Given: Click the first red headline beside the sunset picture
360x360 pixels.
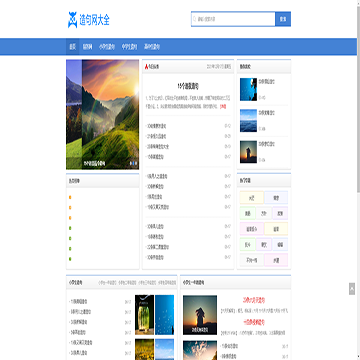Looking at the screenshot, I should 254,300.
